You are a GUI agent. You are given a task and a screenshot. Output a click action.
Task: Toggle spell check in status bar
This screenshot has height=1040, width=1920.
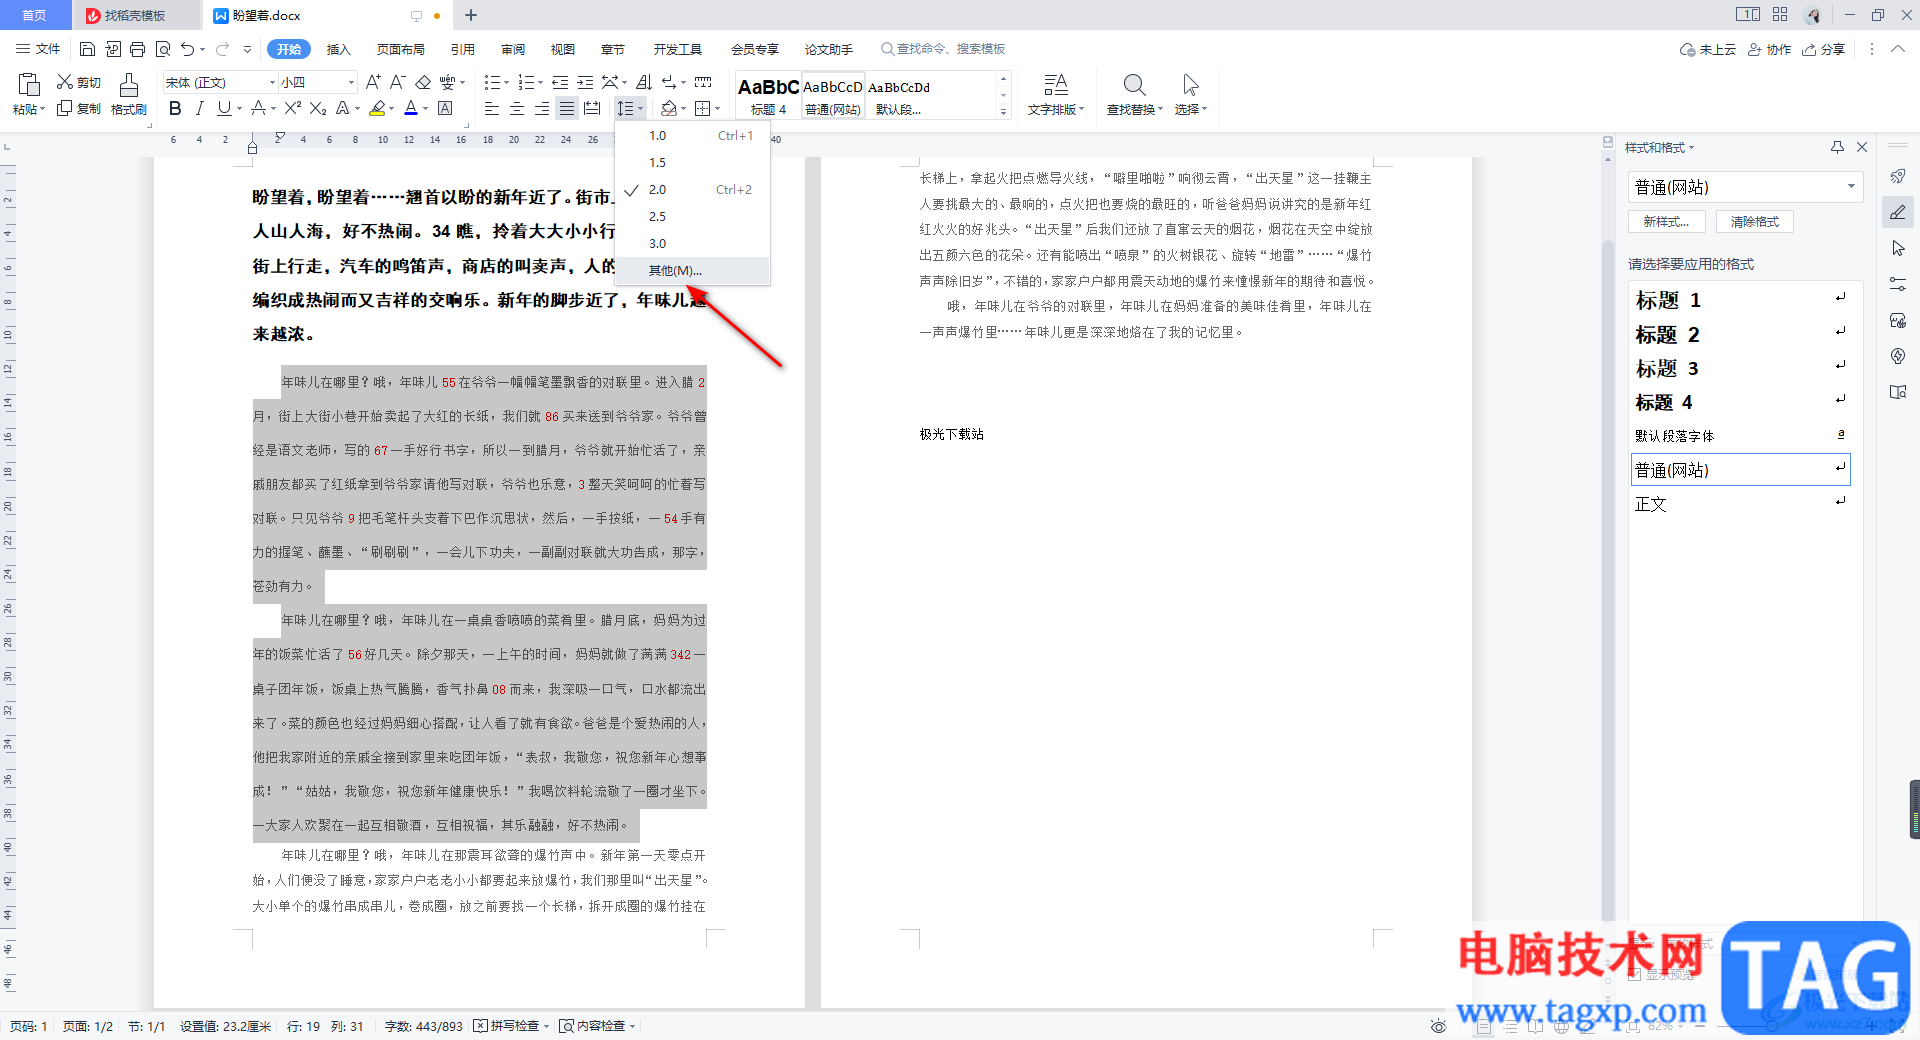coord(511,1026)
